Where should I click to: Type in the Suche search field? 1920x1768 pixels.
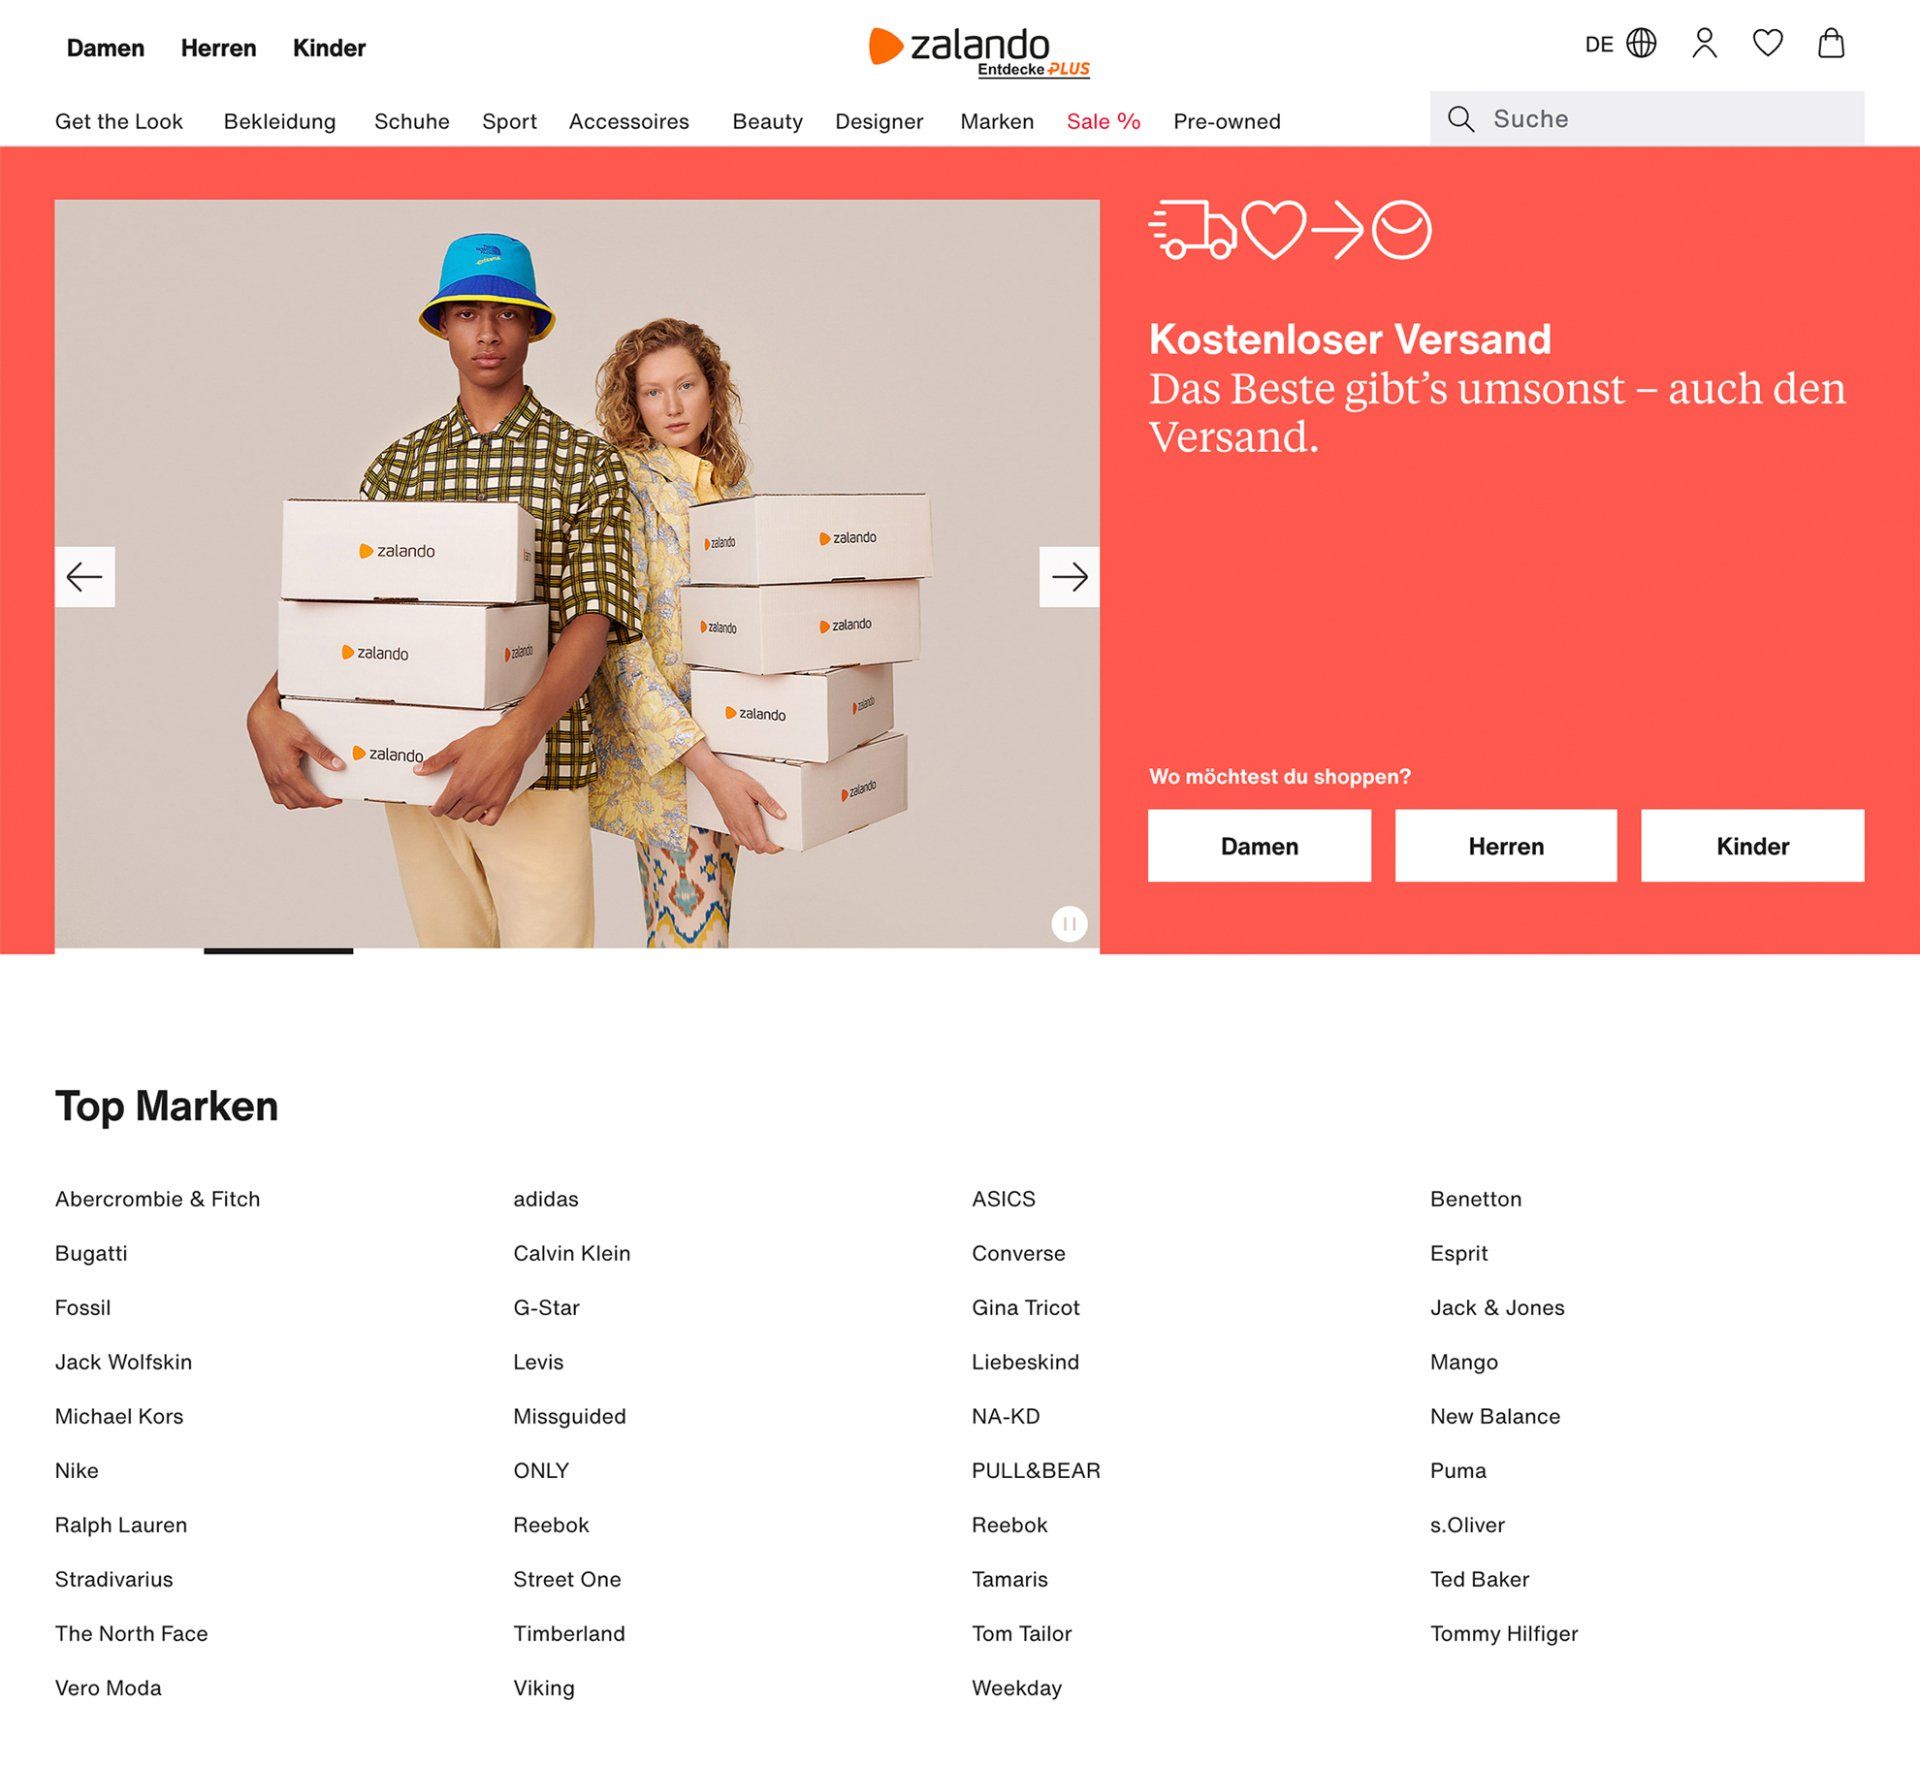click(x=1670, y=119)
